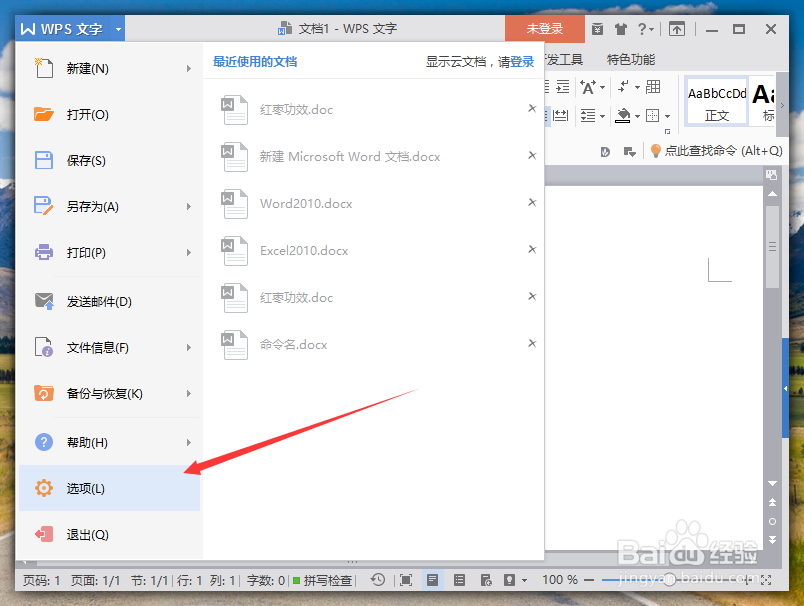Expand the 帮助(H) submenu arrow
The height and width of the screenshot is (606, 804).
(189, 442)
